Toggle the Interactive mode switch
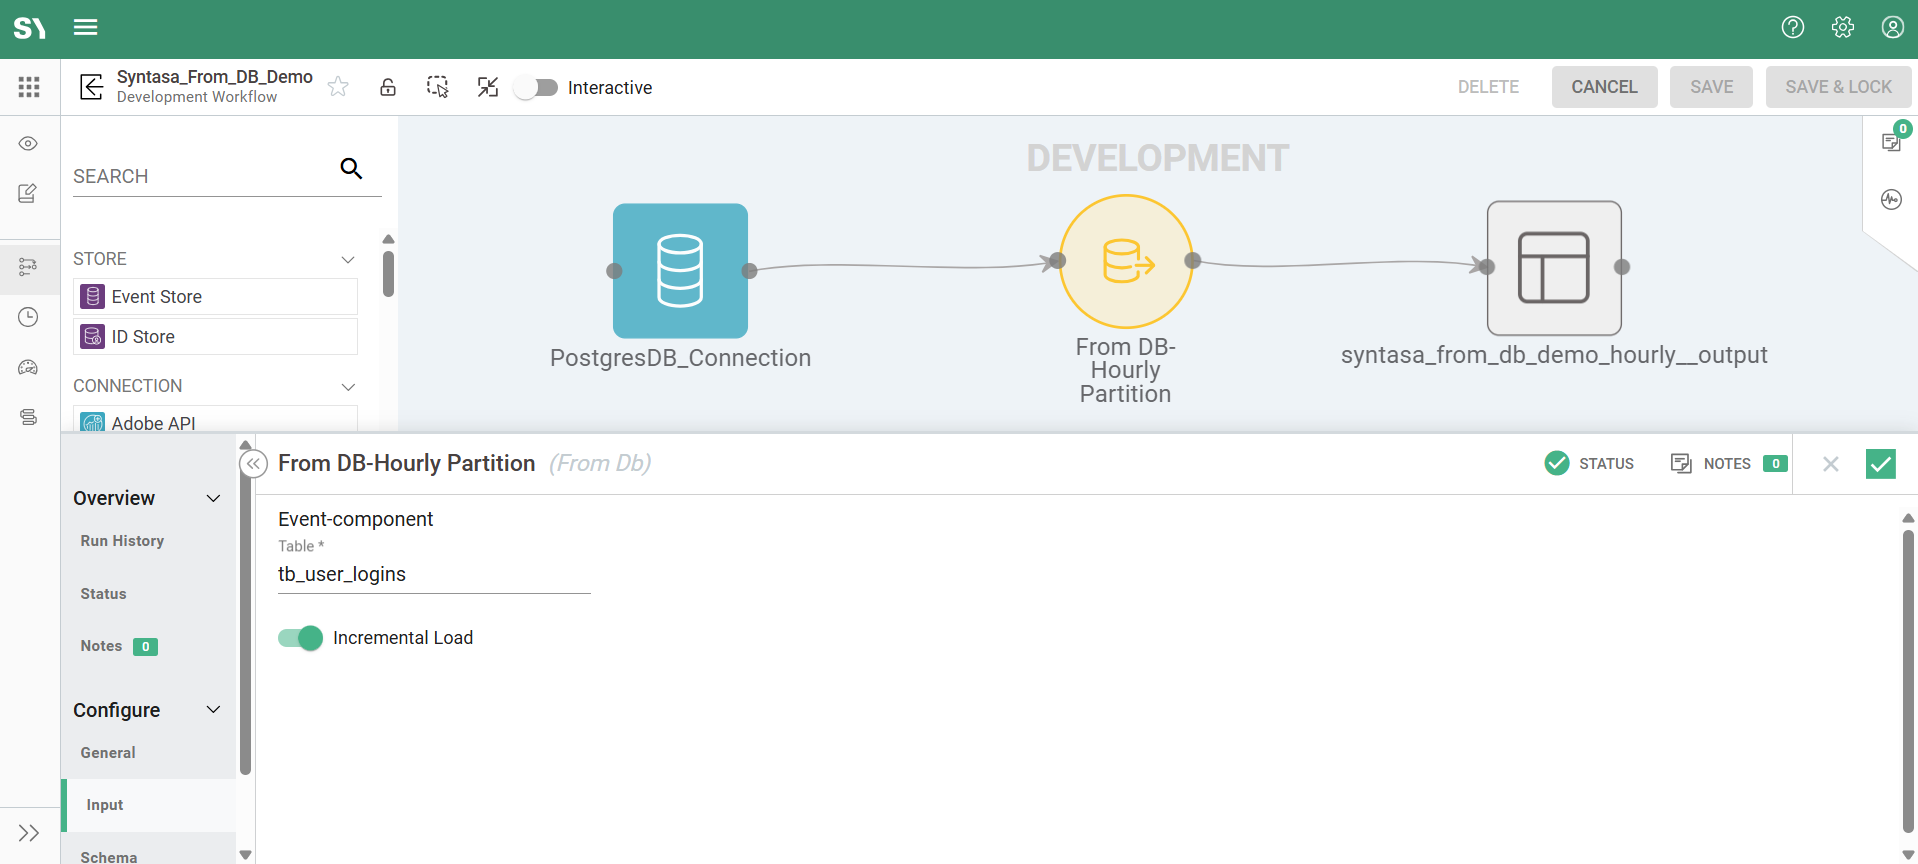The height and width of the screenshot is (864, 1918). pyautogui.click(x=537, y=88)
